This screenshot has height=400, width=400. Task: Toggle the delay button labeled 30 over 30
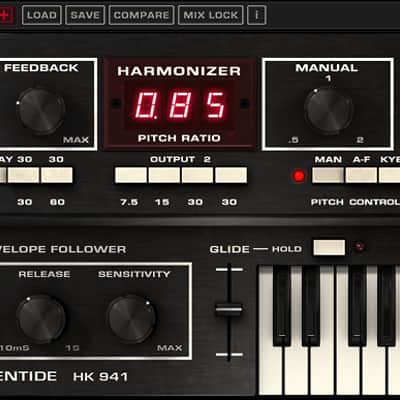pos(23,175)
